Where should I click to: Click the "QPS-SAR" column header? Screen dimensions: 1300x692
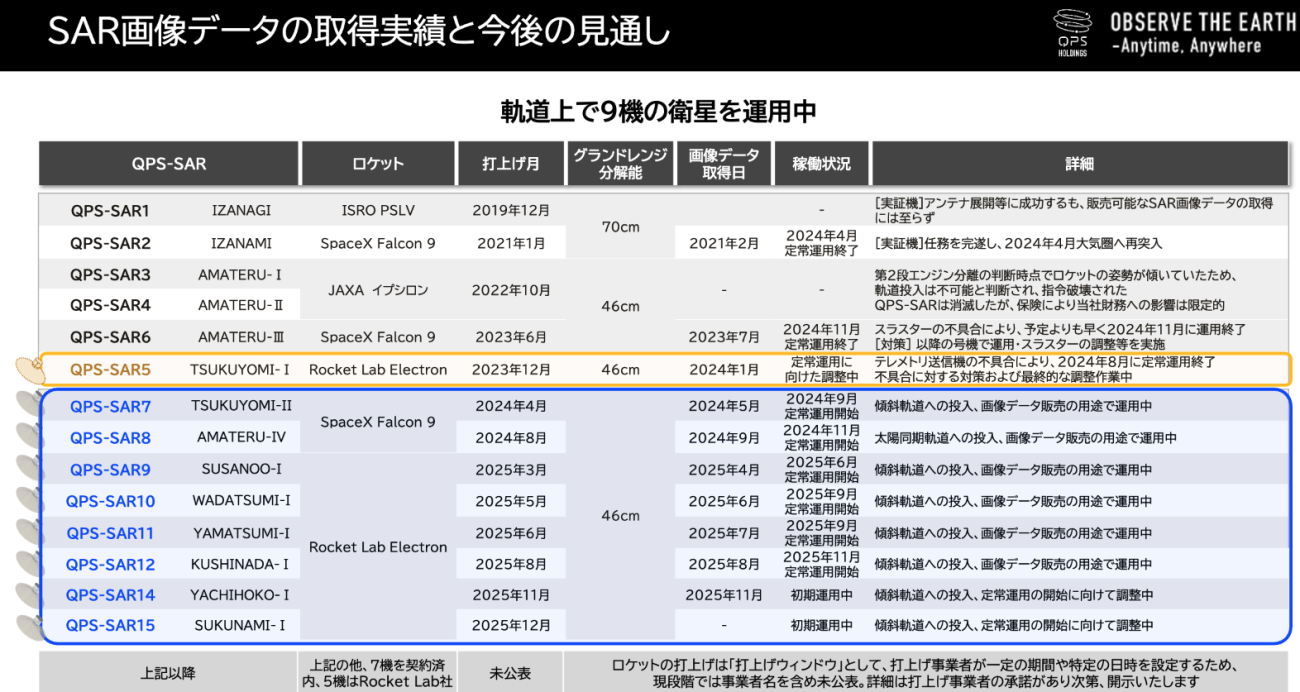[x=168, y=163]
